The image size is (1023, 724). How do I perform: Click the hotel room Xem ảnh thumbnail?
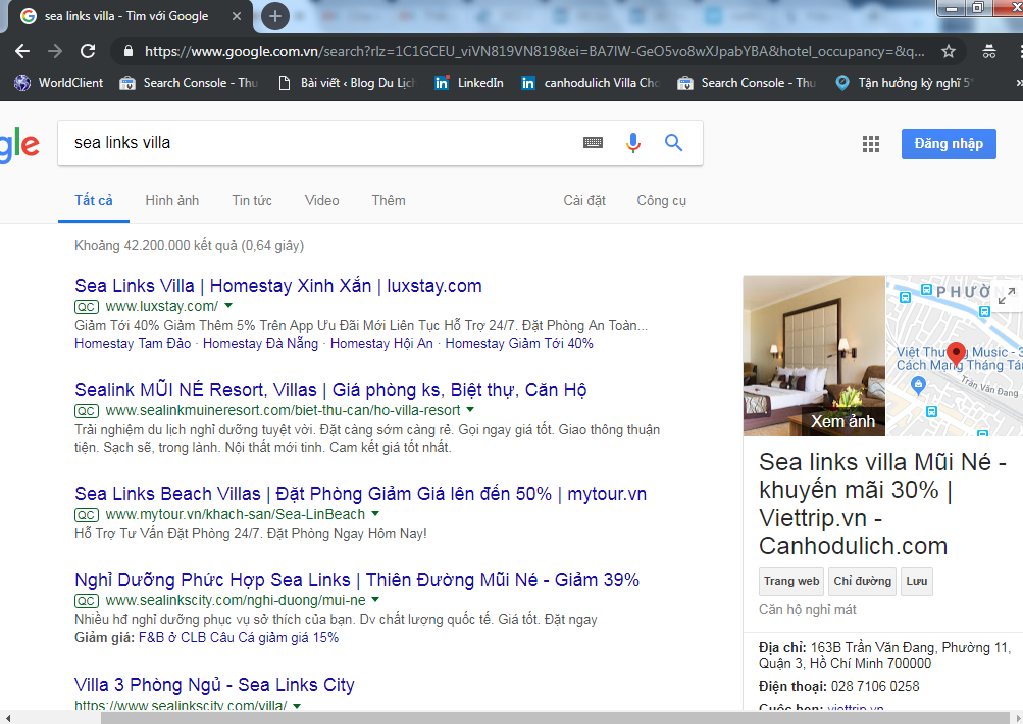pos(814,355)
